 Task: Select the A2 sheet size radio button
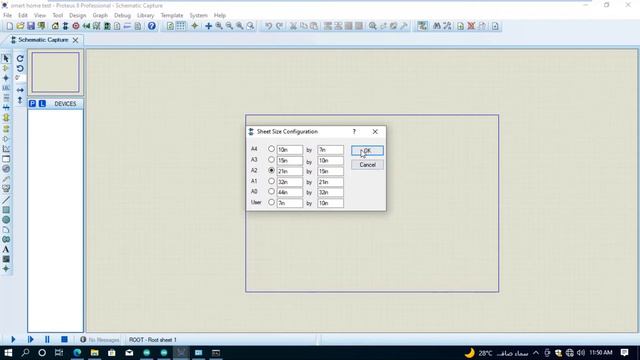[271, 170]
